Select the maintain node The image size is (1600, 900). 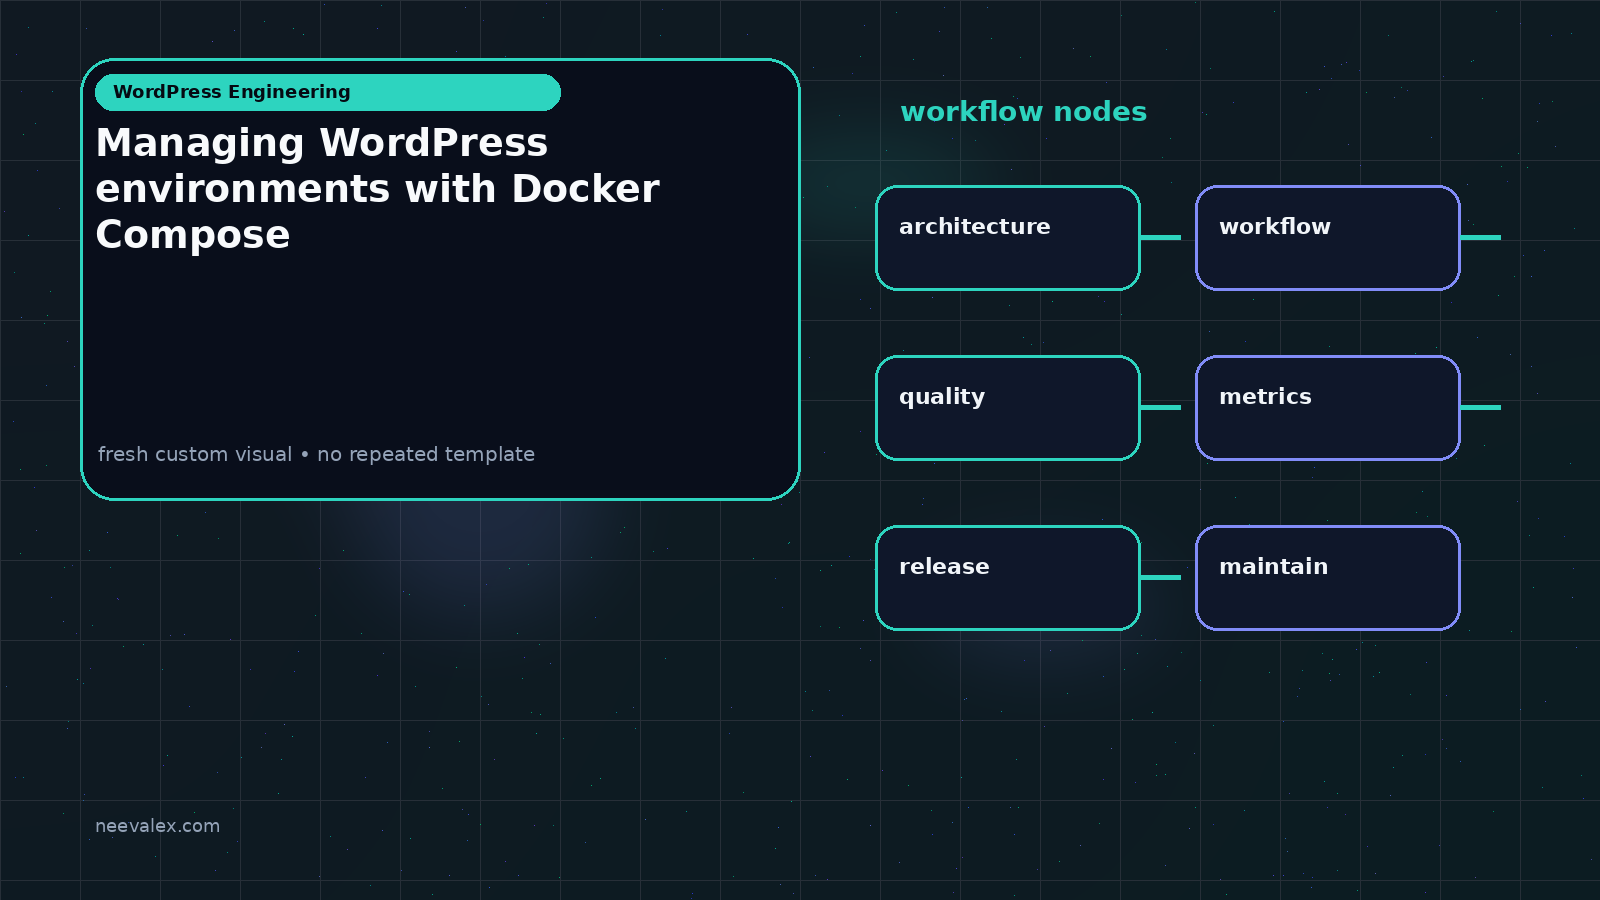click(x=1328, y=578)
